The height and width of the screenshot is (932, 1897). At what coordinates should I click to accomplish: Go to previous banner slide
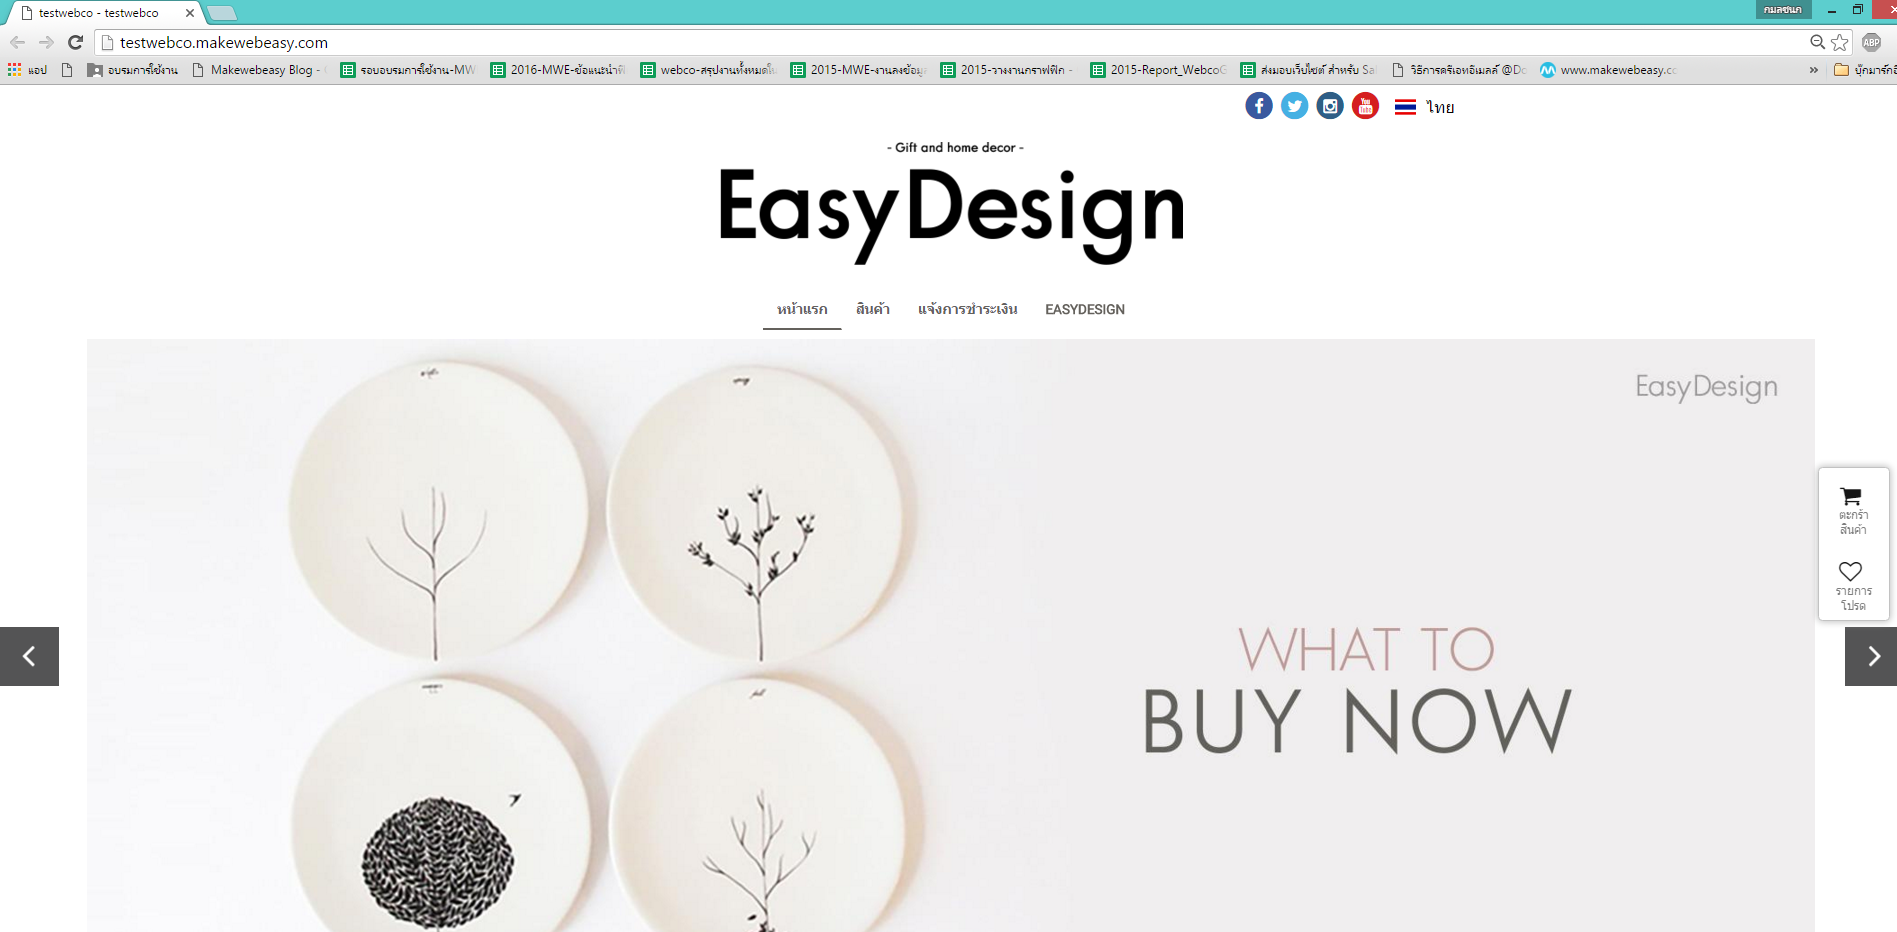tap(29, 656)
